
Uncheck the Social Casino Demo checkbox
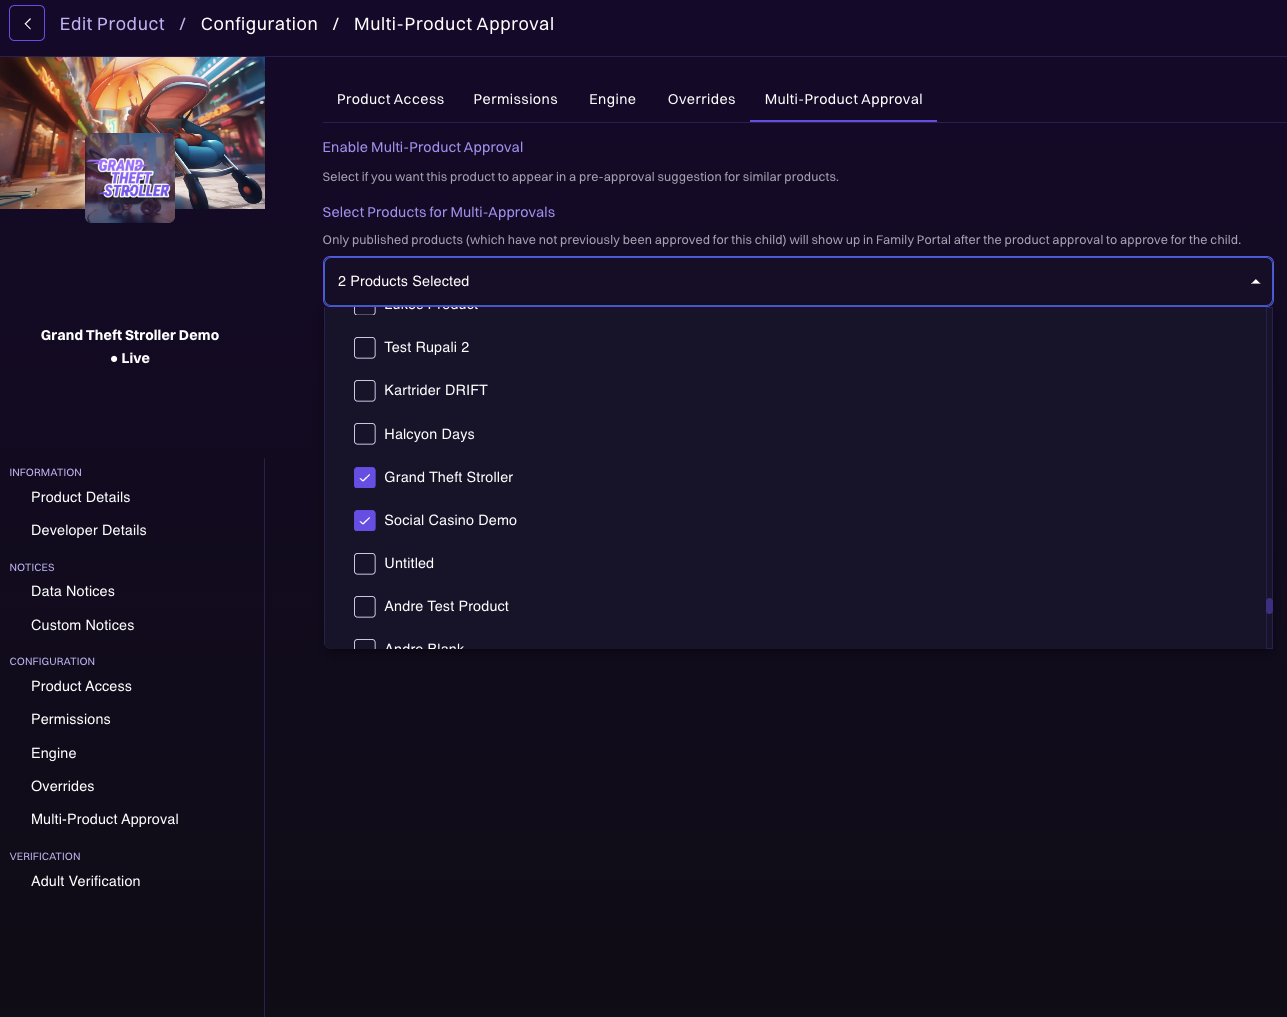pyautogui.click(x=365, y=521)
